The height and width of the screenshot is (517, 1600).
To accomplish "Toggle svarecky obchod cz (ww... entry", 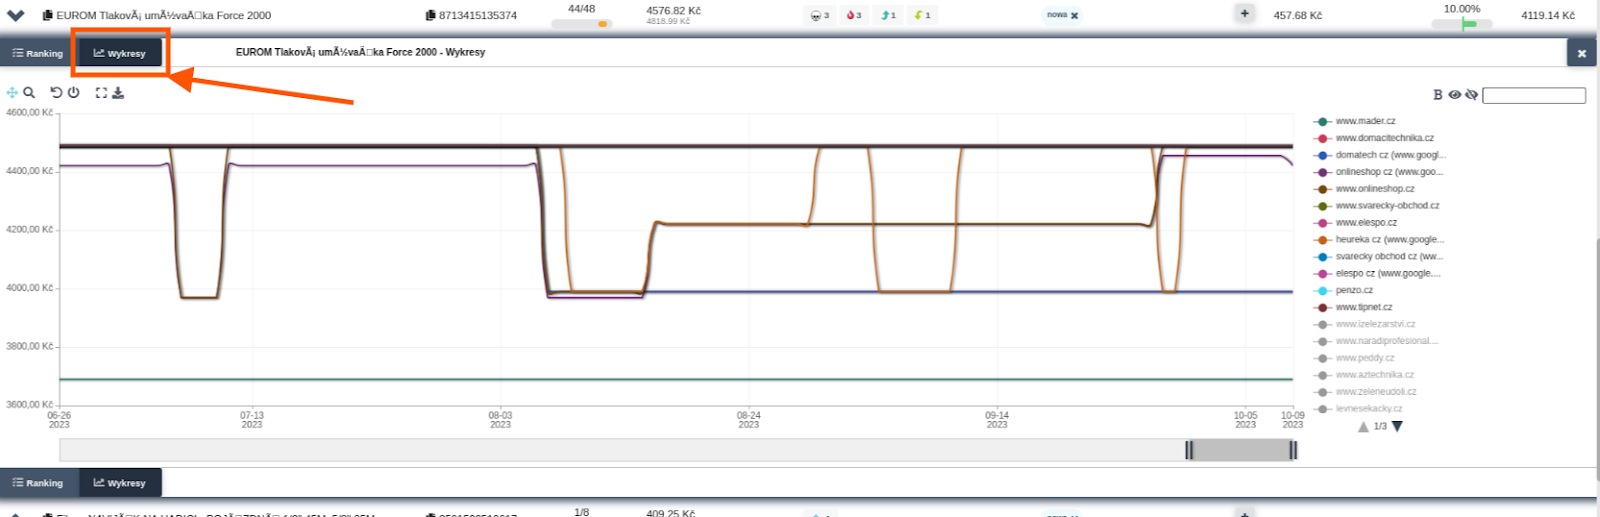I will (1379, 257).
